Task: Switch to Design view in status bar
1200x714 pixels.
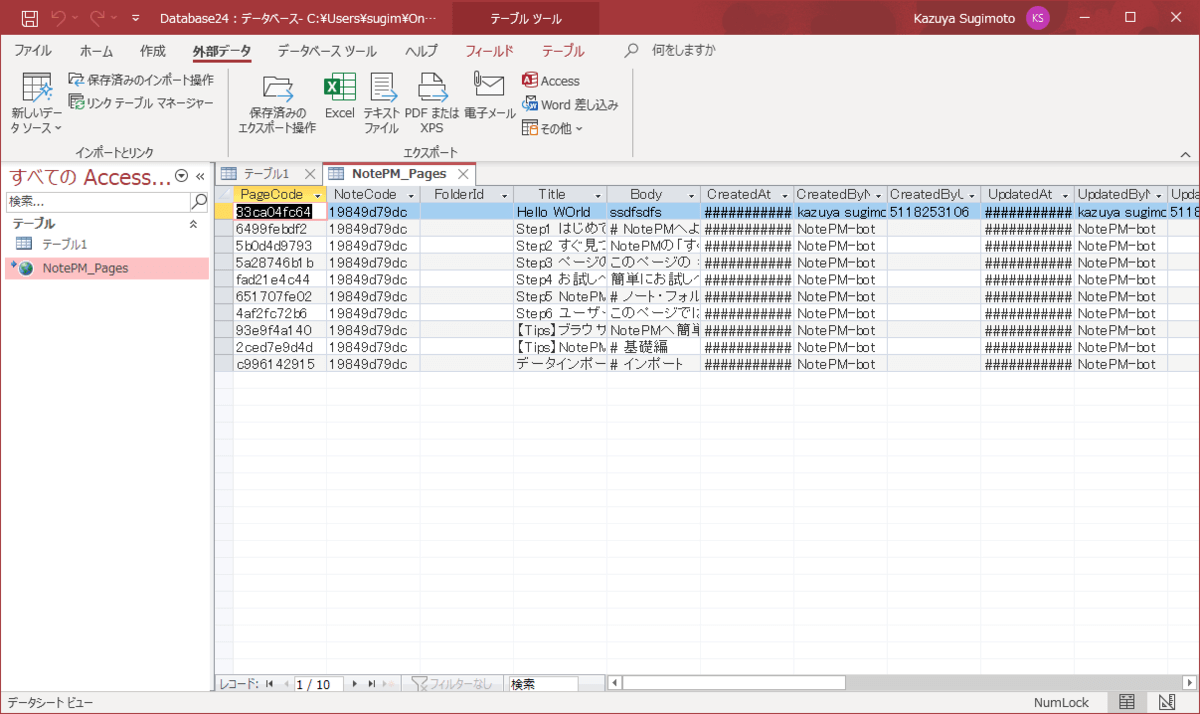Action: click(1165, 702)
